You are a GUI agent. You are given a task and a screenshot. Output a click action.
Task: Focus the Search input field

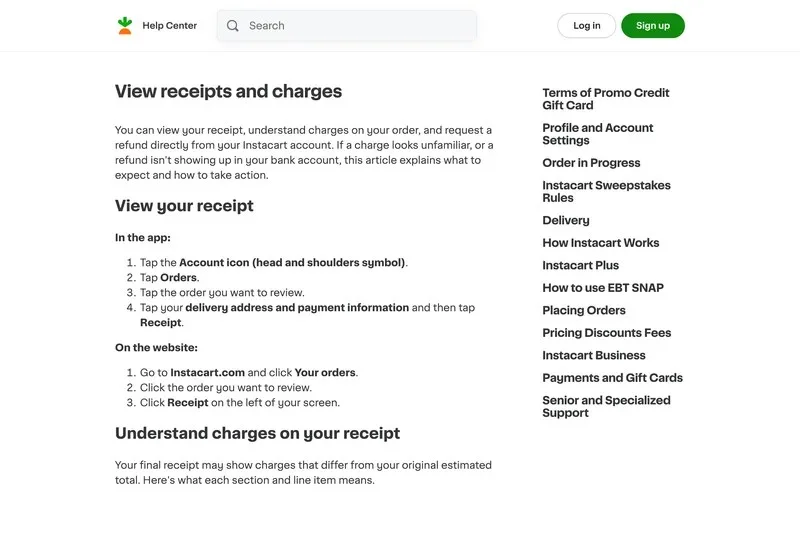[347, 26]
